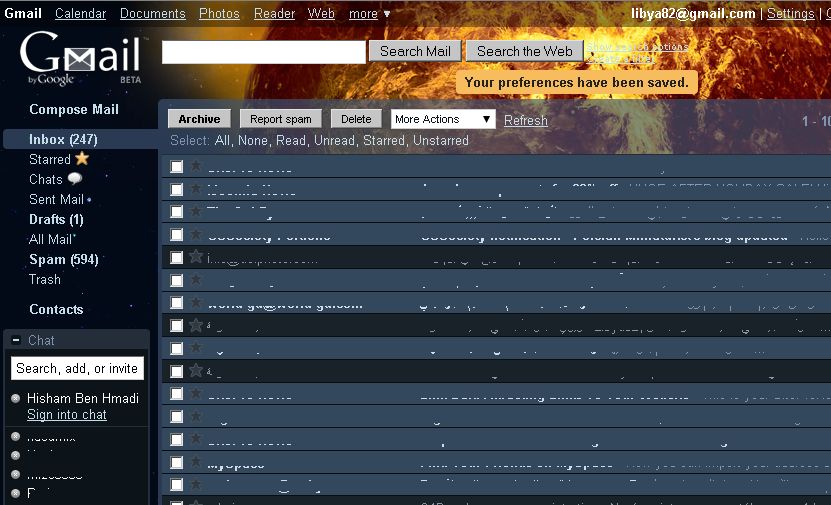This screenshot has width=831, height=505.
Task: Refresh the inbox list
Action: [x=526, y=120]
